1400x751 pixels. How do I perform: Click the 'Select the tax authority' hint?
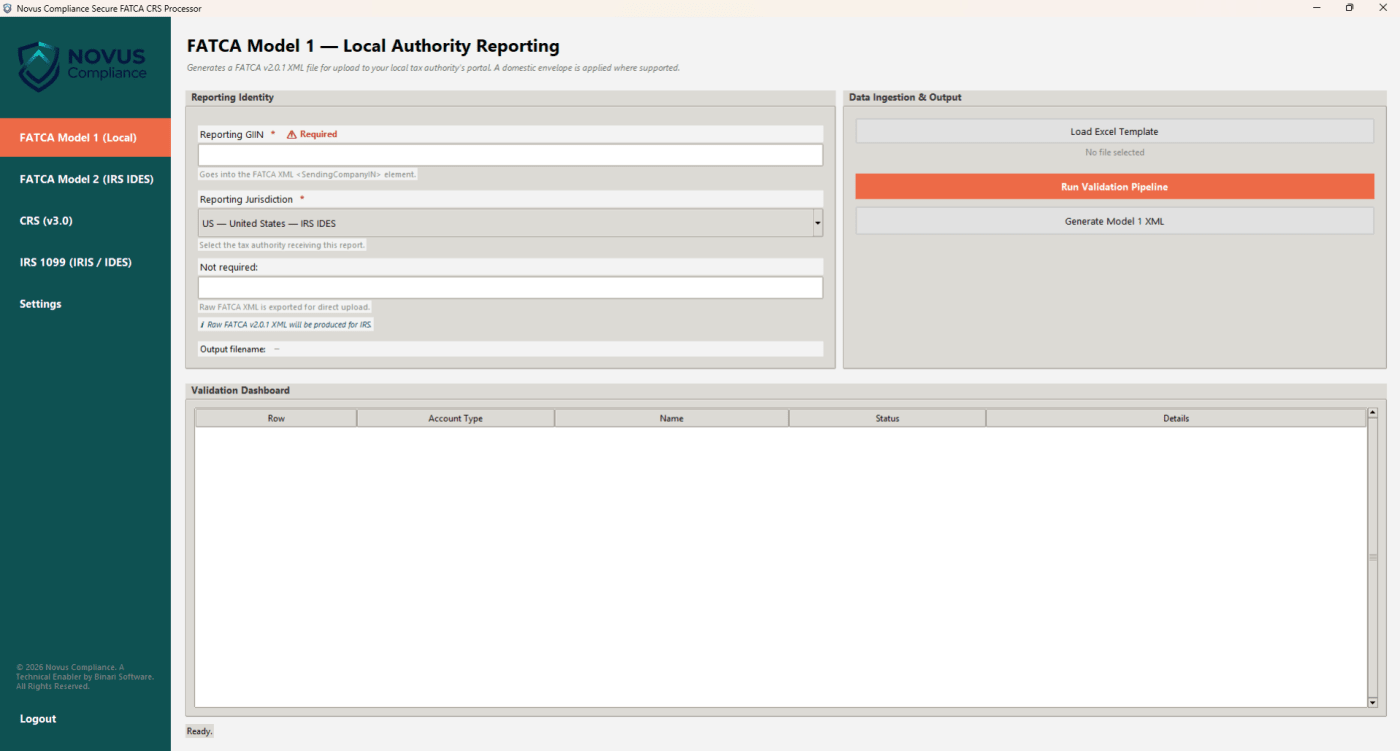coord(282,245)
